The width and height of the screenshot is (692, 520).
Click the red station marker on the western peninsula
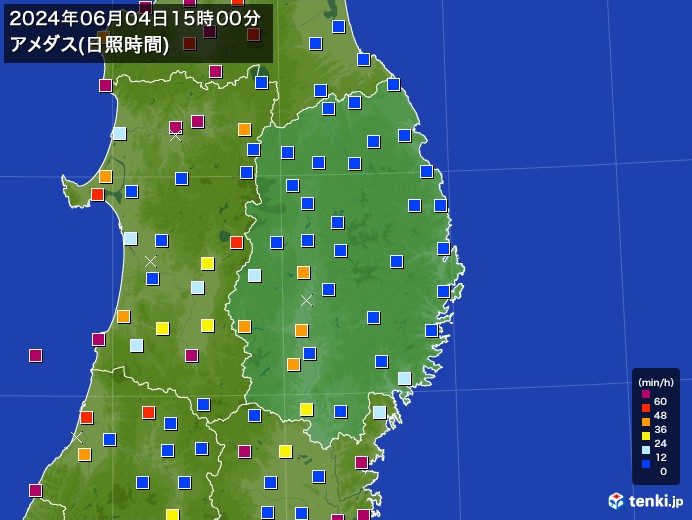[x=98, y=194]
